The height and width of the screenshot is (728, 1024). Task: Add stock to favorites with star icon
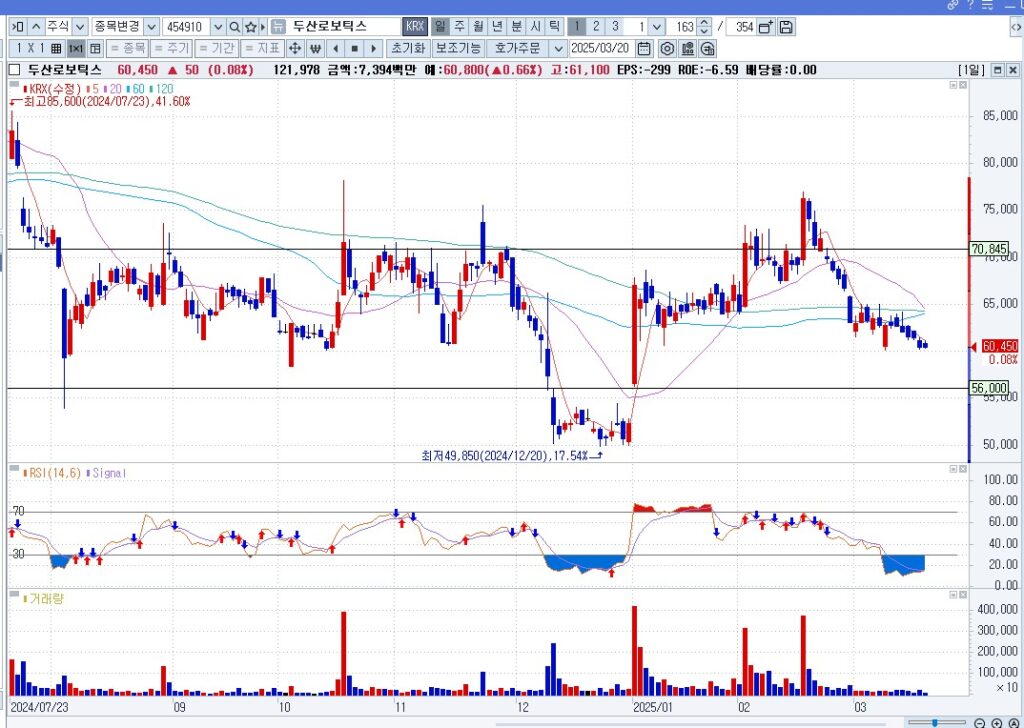(x=251, y=27)
